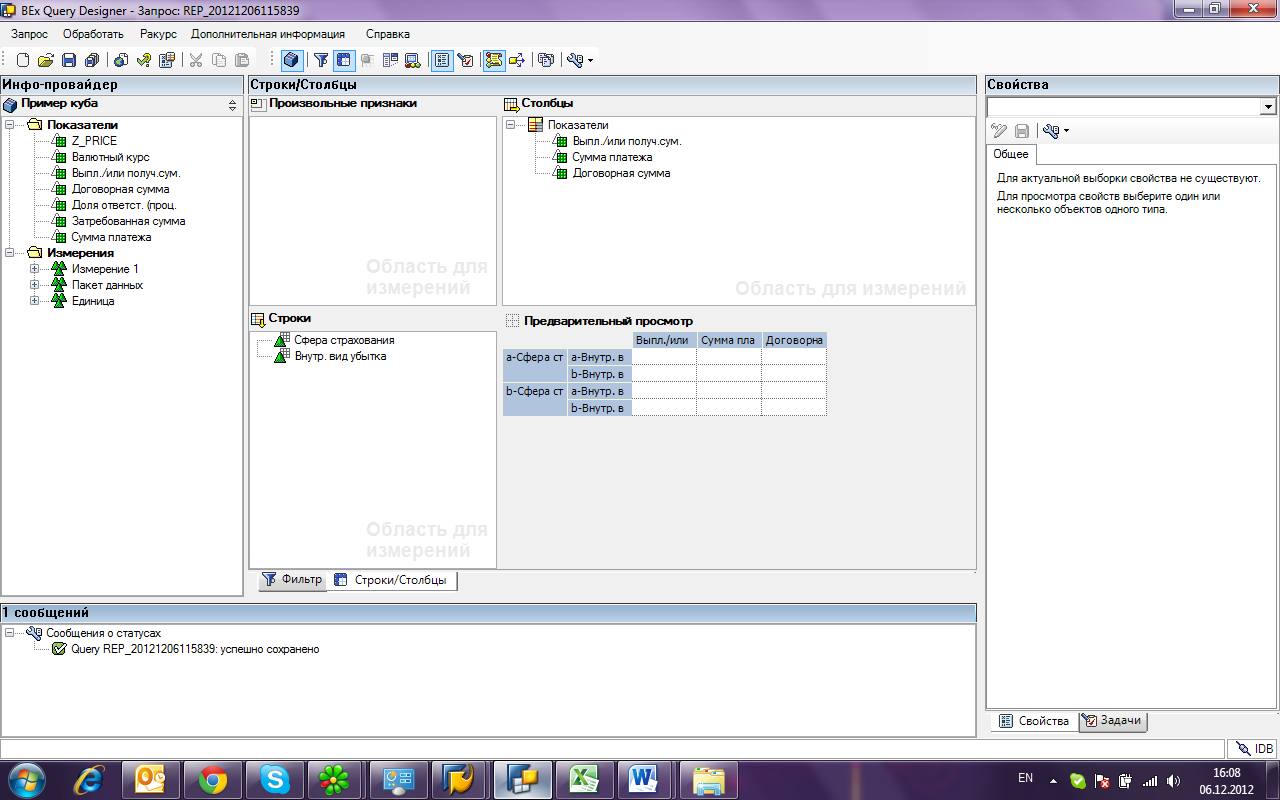
Task: Select the Задачи tab
Action: 1113,721
